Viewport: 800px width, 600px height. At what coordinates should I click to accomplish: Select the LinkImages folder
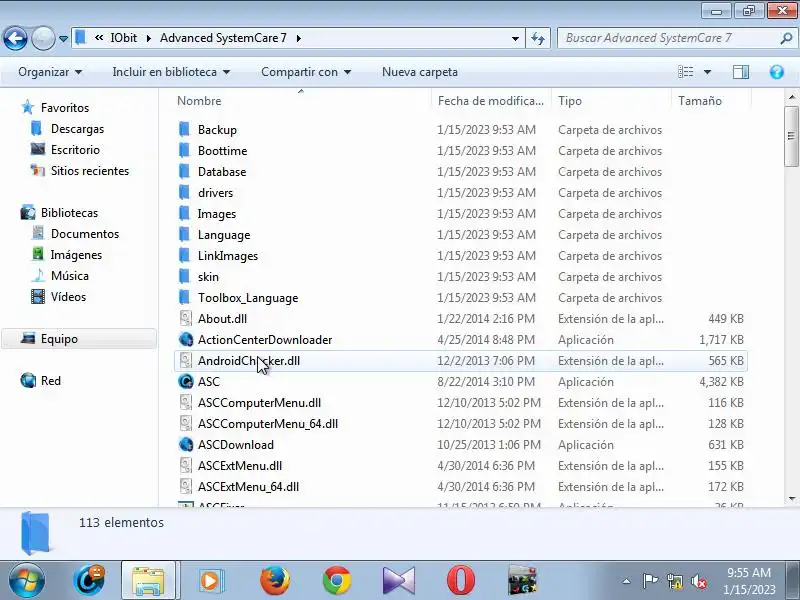tap(228, 256)
